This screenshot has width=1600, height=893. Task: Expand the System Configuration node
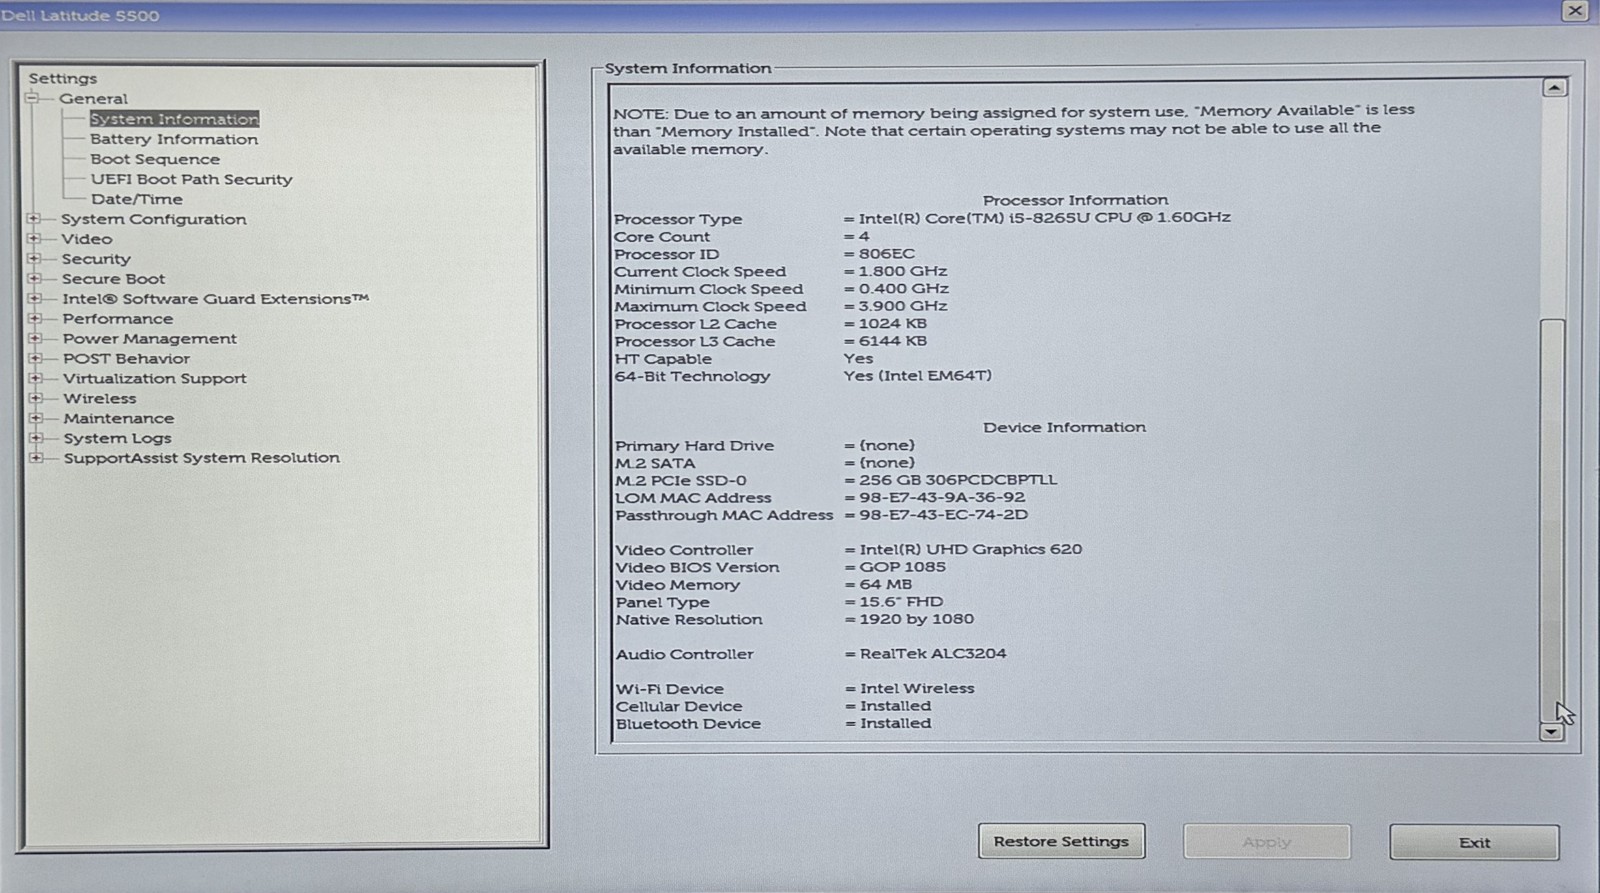tap(34, 218)
